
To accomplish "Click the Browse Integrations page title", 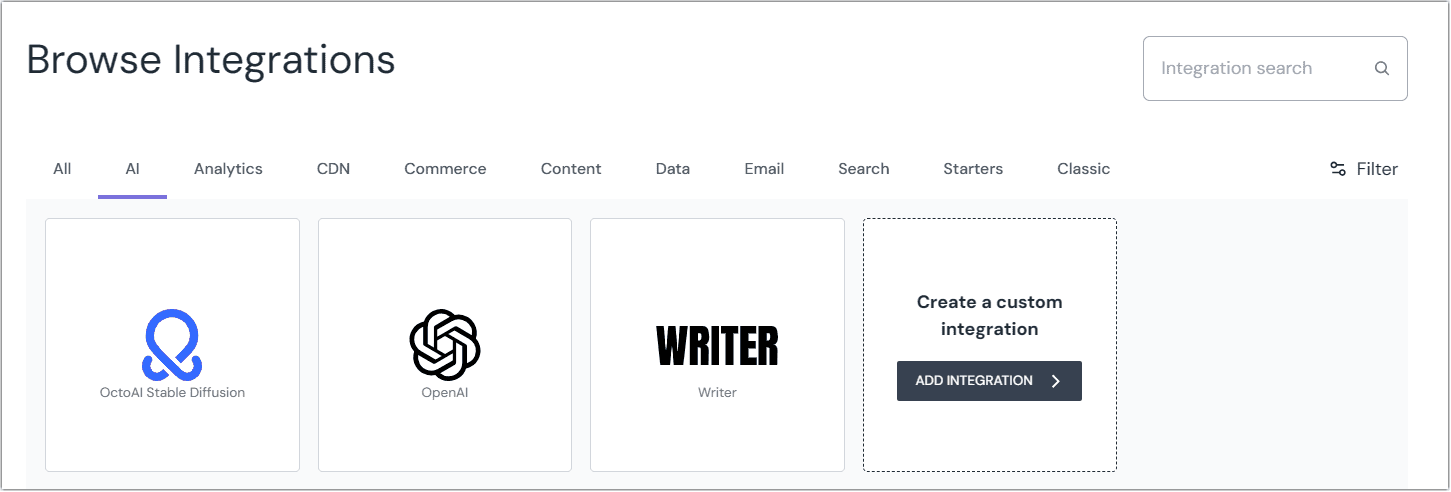I will click(211, 60).
